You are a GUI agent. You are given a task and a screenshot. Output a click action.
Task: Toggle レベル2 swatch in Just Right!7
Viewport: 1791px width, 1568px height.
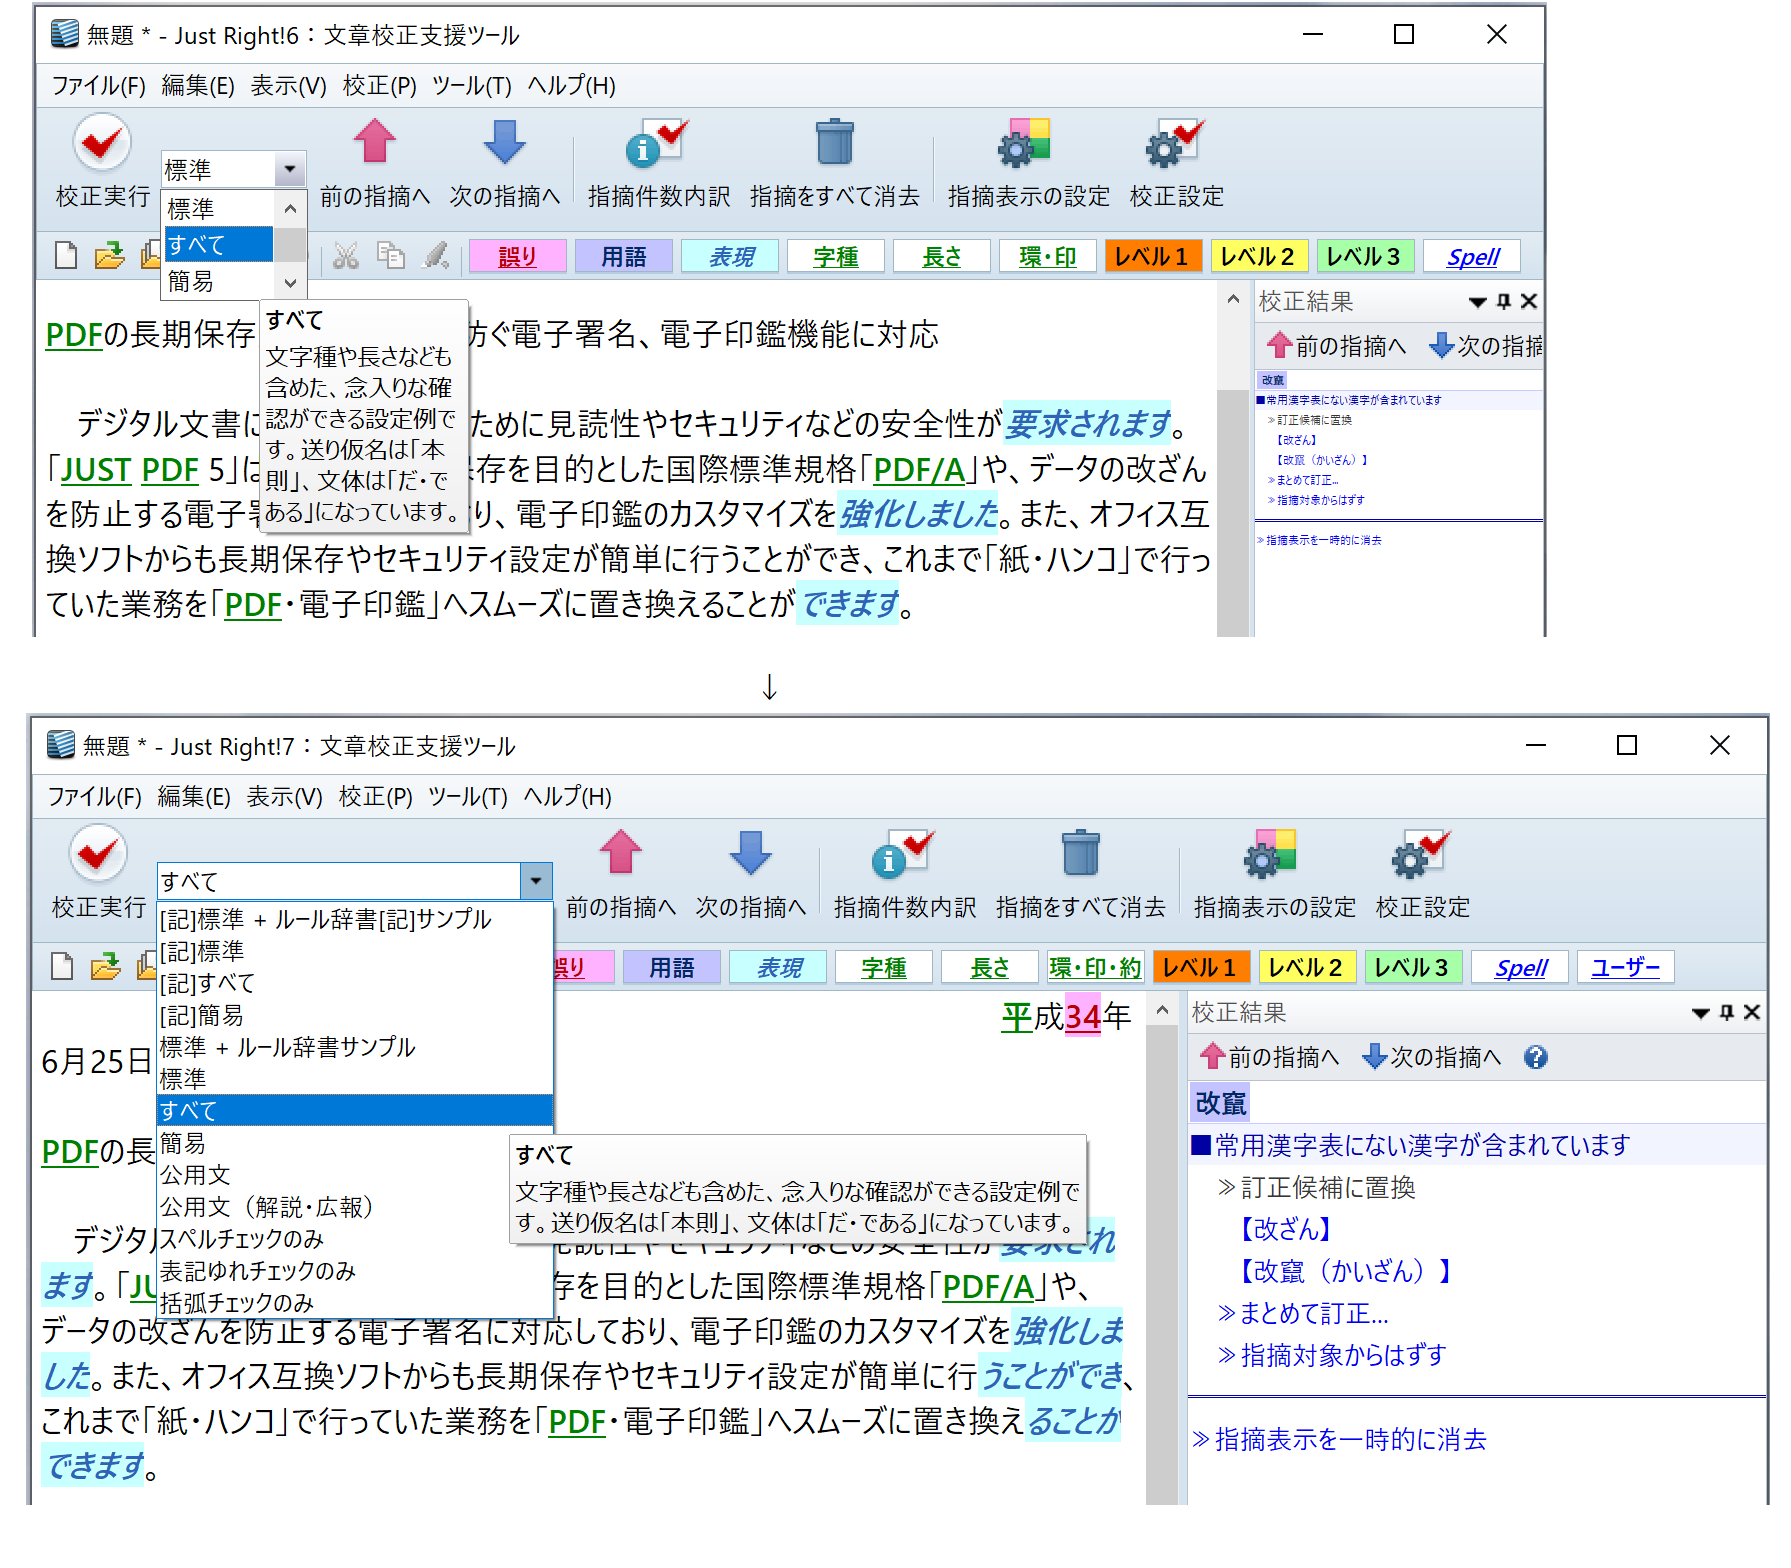pos(1306,968)
